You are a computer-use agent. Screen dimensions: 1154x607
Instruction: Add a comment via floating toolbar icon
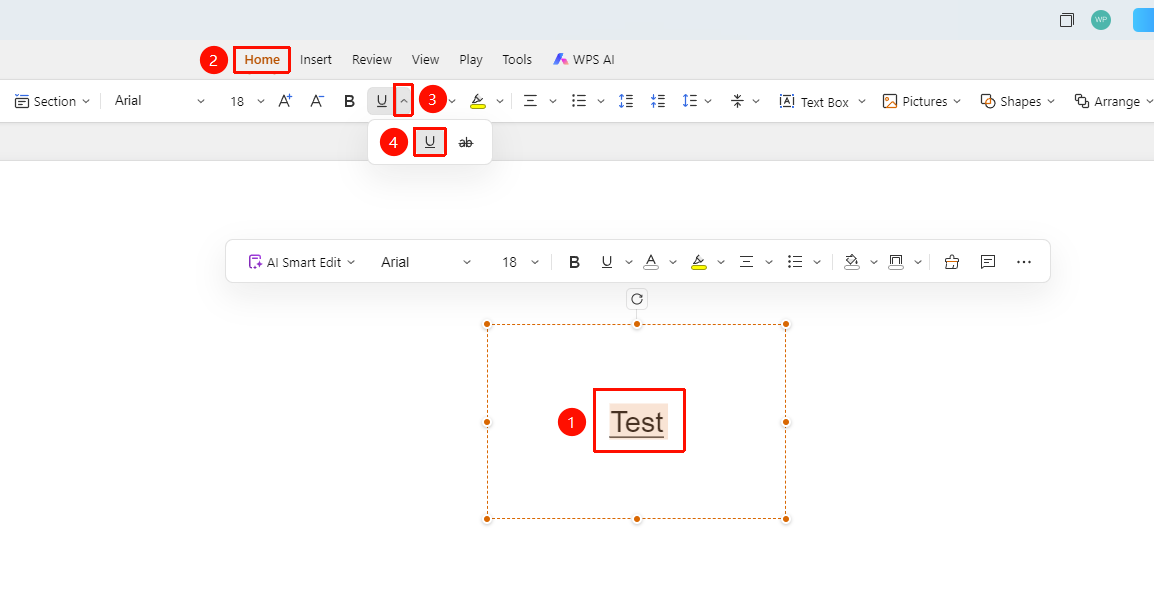tap(988, 262)
